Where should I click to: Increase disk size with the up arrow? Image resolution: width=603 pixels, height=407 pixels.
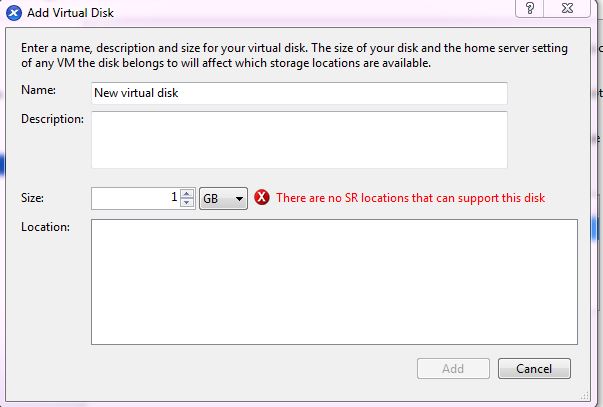tap(187, 193)
